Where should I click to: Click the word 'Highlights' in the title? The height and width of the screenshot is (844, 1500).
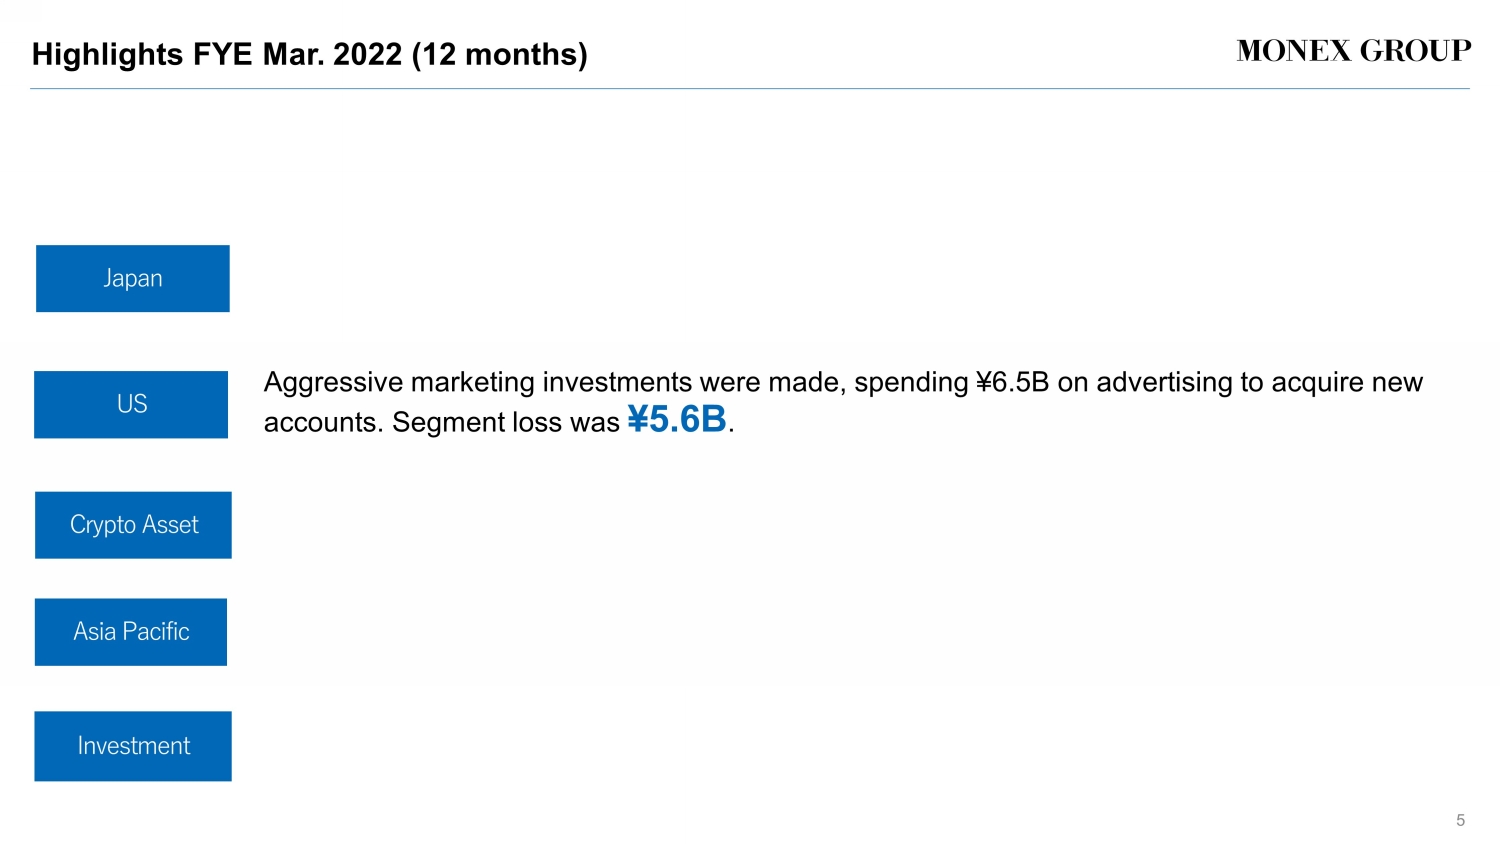(x=107, y=54)
